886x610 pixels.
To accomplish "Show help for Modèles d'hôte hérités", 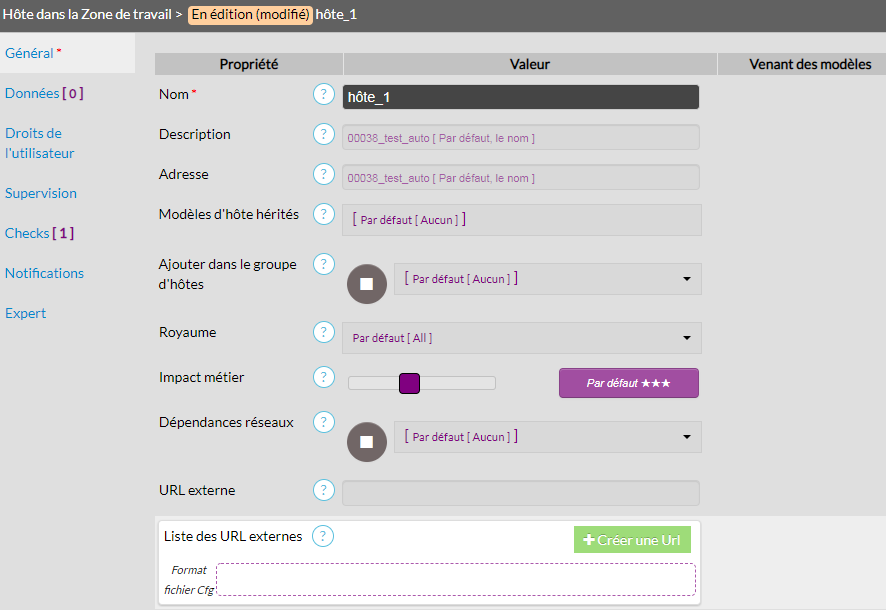I will click(x=323, y=215).
